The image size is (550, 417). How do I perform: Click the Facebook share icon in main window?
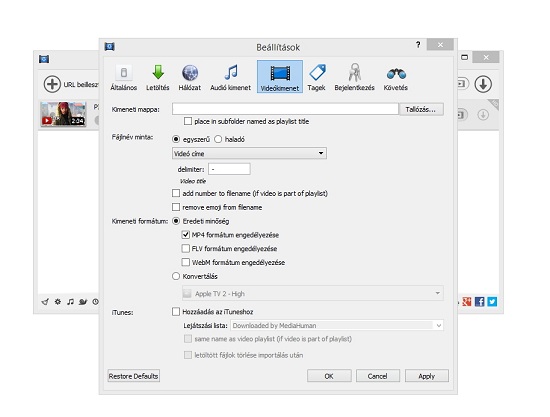[479, 302]
